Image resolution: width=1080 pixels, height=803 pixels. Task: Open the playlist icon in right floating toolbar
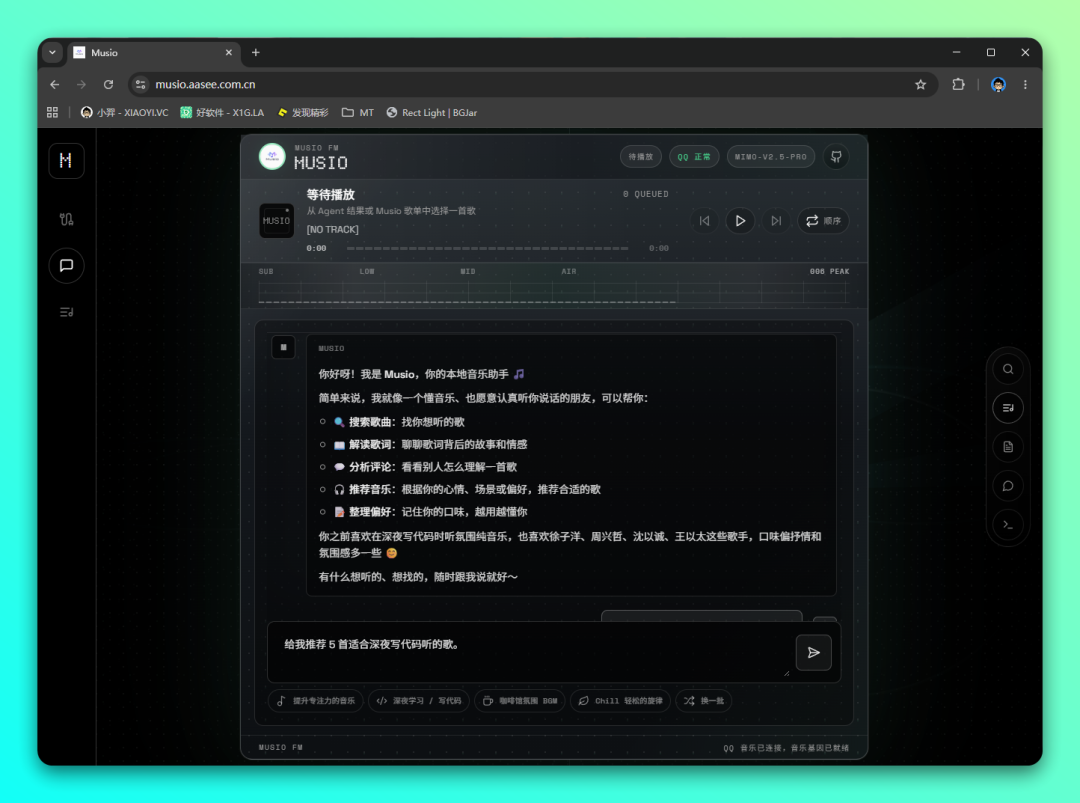point(1008,408)
